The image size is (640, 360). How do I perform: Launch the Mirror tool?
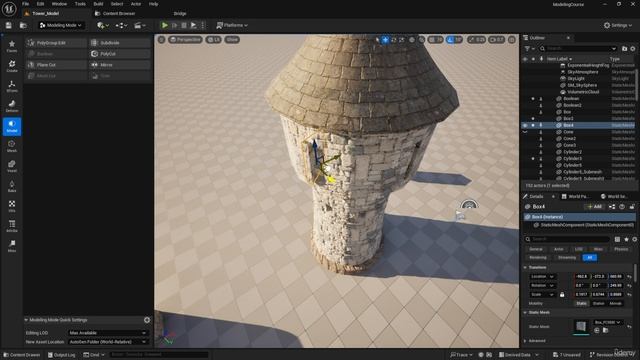120,65
